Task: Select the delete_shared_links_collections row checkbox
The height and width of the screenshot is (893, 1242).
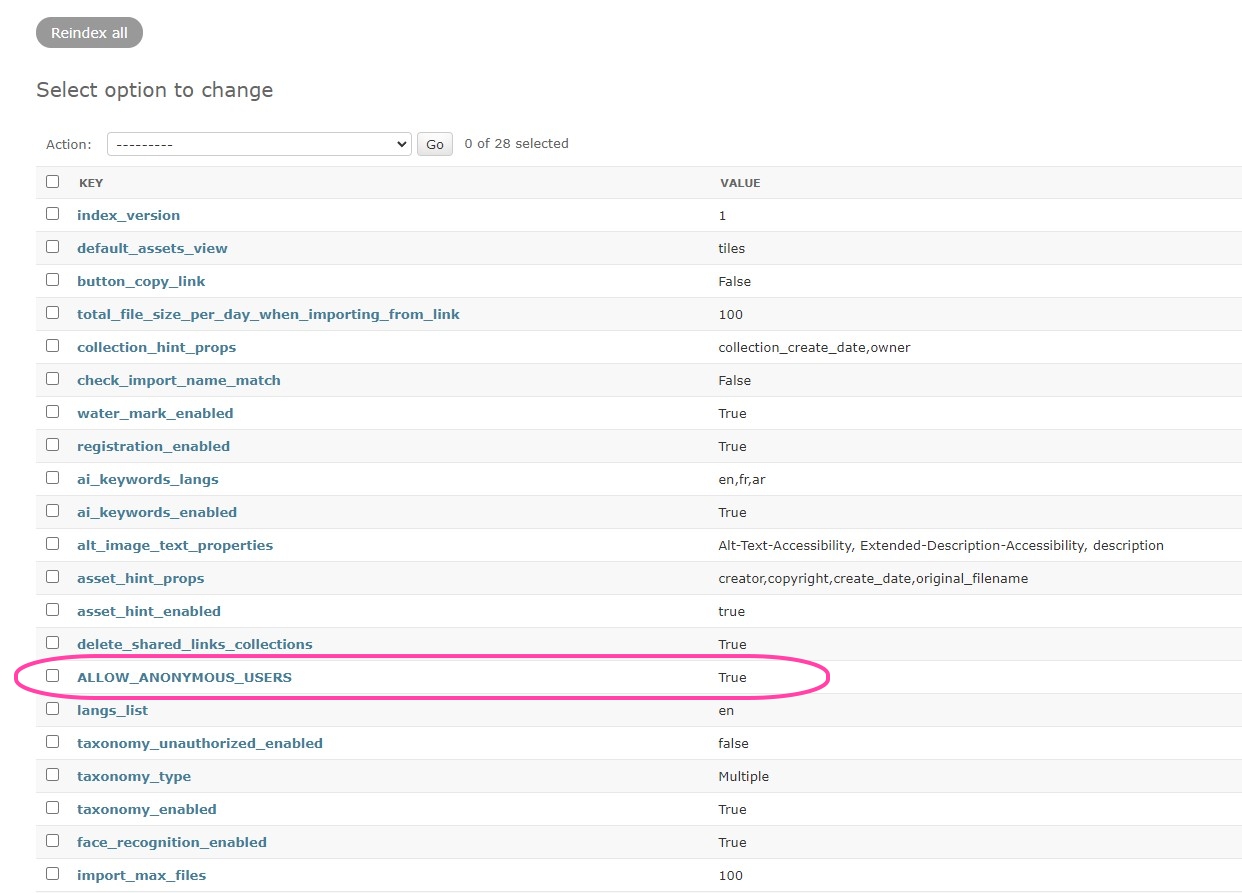Action: pos(53,643)
